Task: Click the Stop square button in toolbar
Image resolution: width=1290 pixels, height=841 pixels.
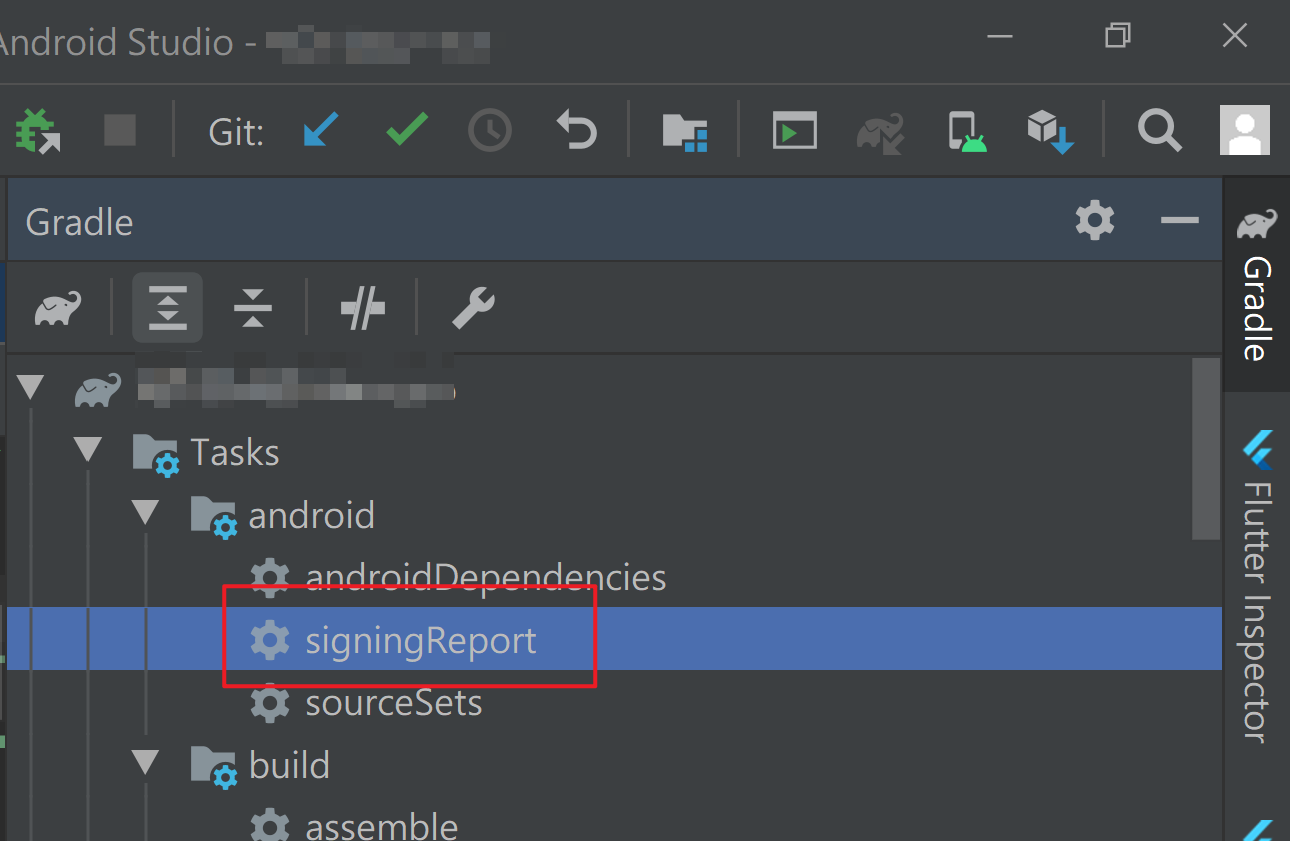Action: point(120,130)
